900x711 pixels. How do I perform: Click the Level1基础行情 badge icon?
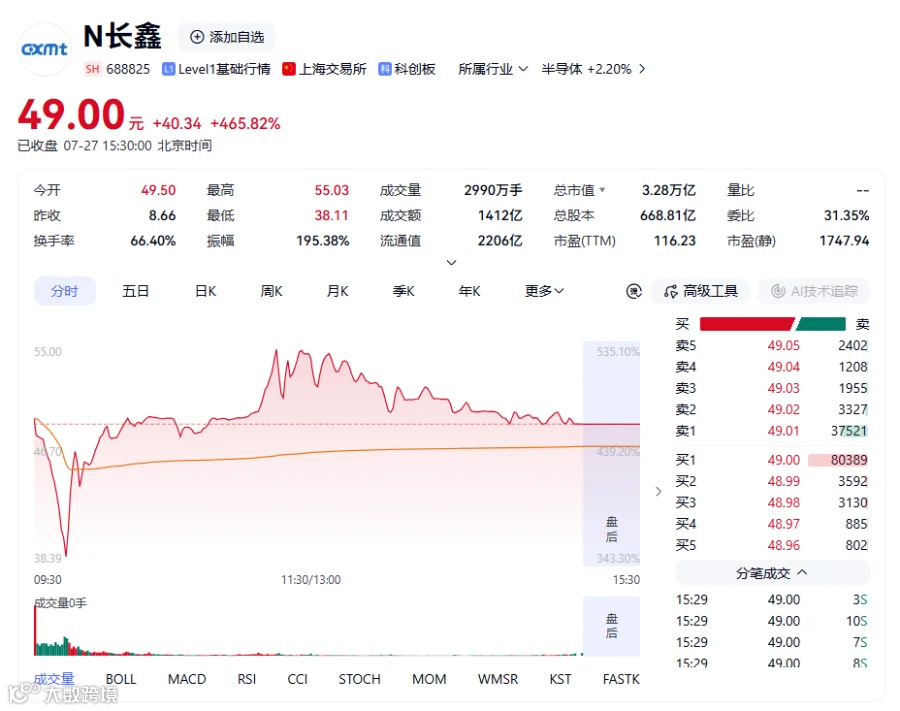click(x=168, y=69)
